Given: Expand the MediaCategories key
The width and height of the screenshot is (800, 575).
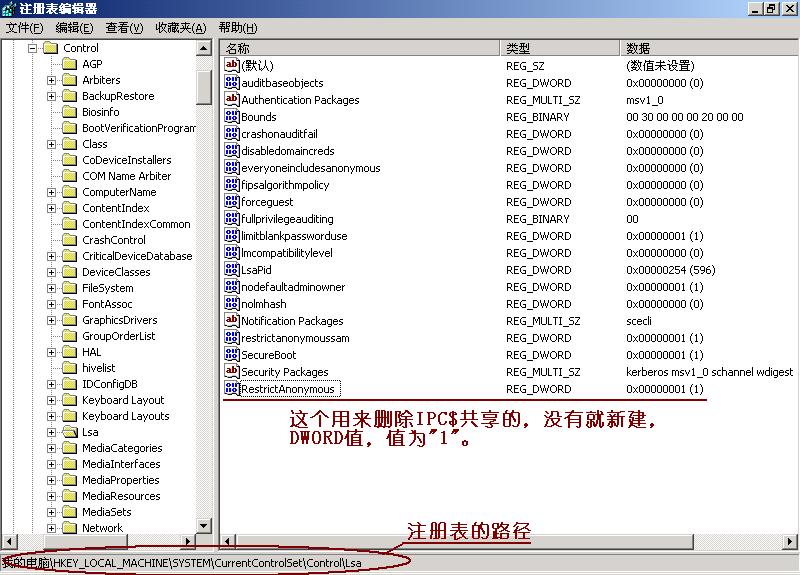Looking at the screenshot, I should 52,448.
